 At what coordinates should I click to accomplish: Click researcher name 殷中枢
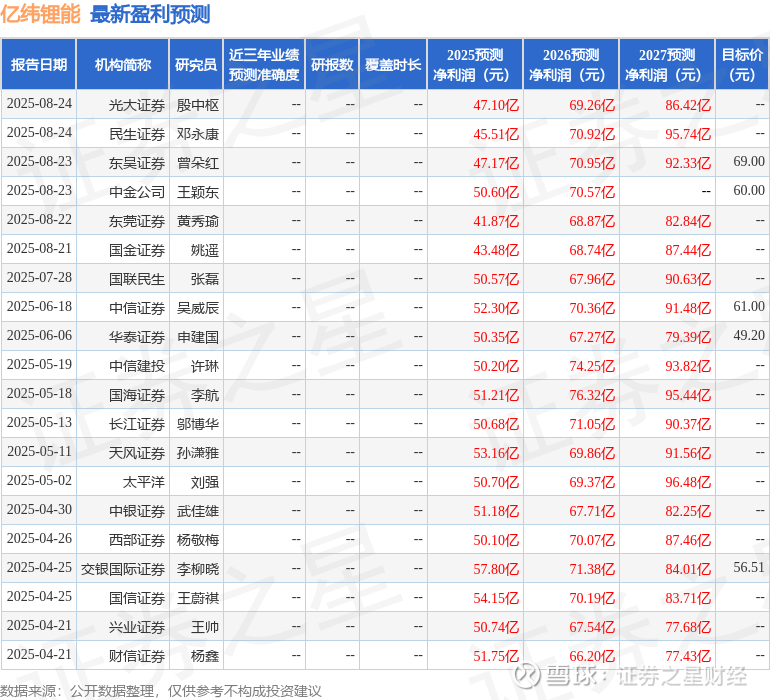tap(197, 105)
